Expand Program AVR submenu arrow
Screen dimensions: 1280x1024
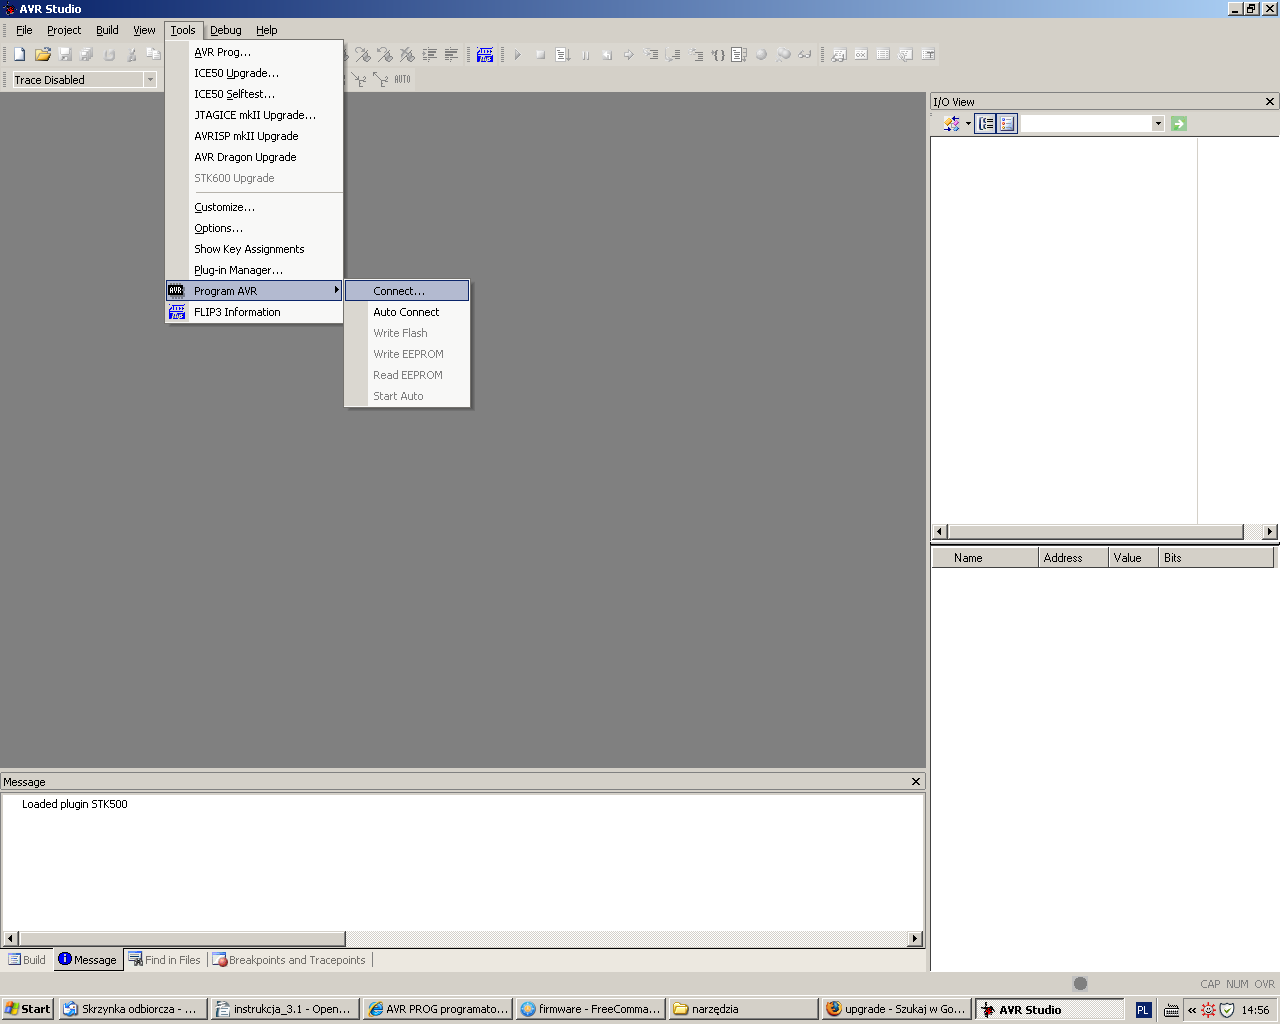337,290
